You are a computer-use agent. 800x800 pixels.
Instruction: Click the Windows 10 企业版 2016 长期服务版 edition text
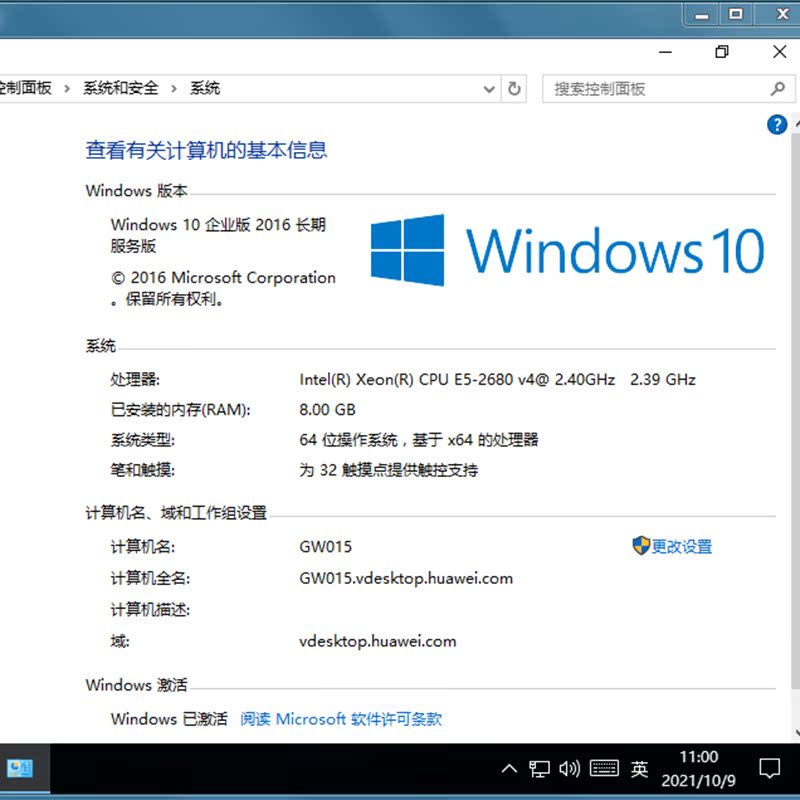218,235
